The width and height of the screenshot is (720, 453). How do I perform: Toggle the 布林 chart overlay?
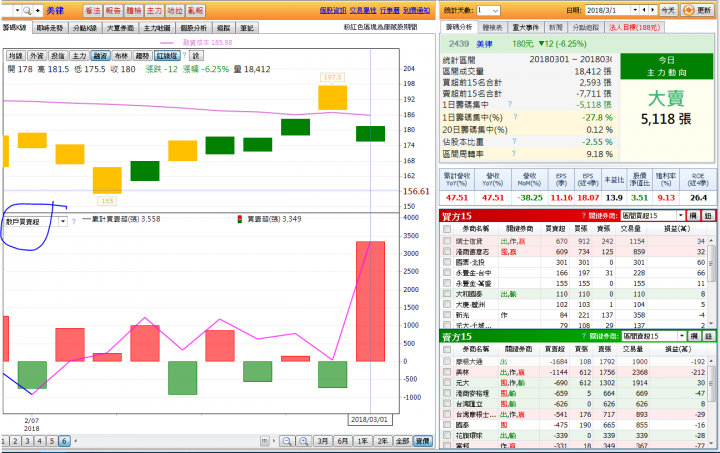(121, 56)
